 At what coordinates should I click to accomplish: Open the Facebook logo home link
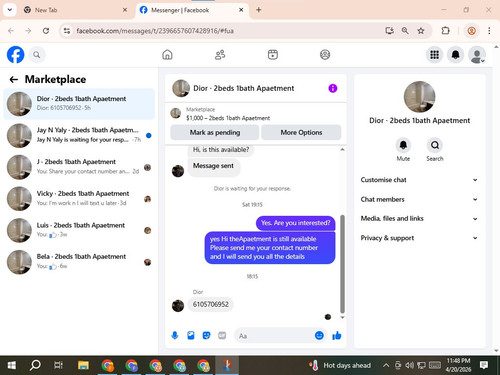click(x=16, y=55)
